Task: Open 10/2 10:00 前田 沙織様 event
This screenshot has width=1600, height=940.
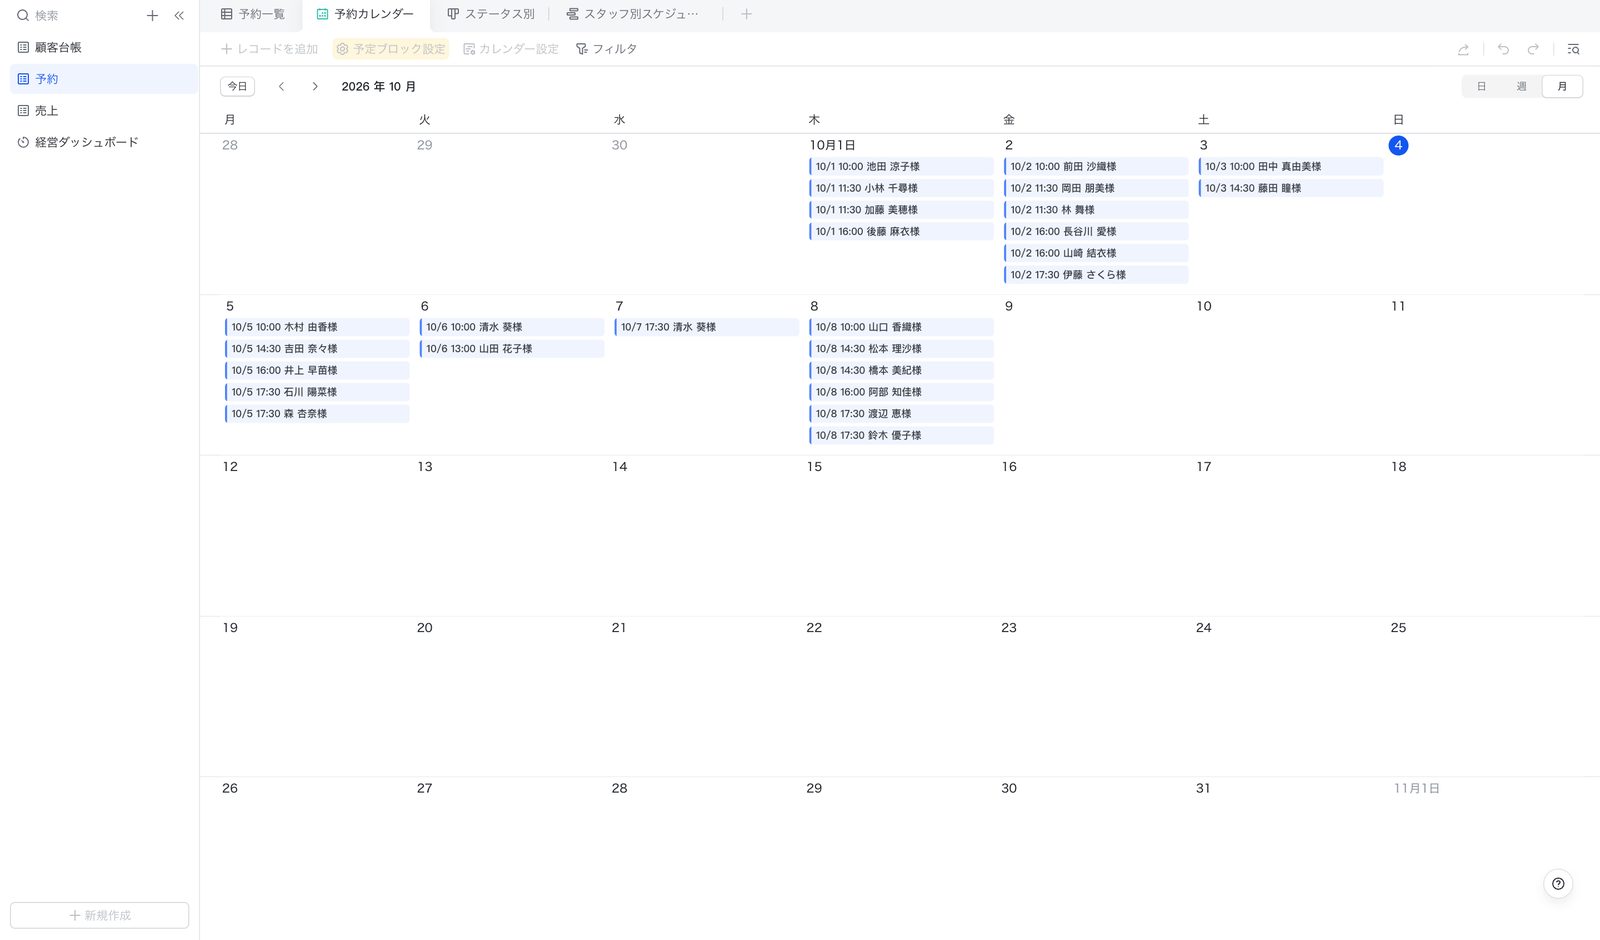Action: [x=1096, y=167]
